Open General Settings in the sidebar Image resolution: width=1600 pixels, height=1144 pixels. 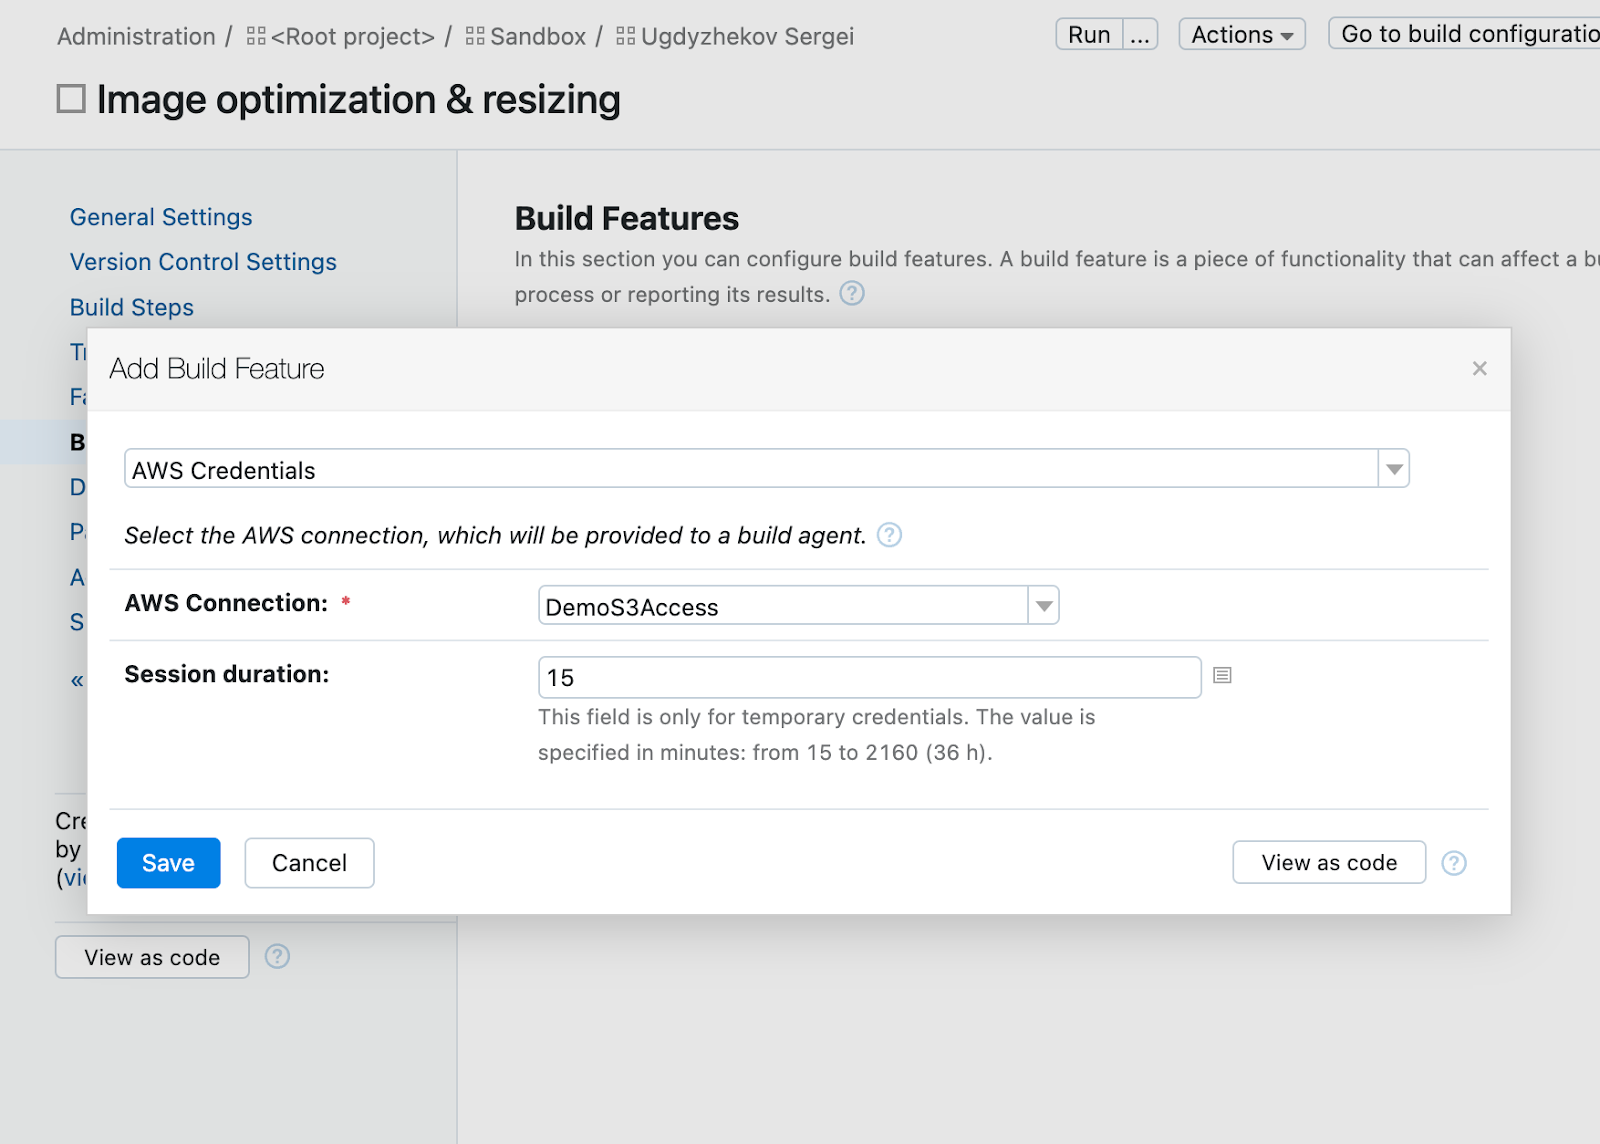[x=161, y=217]
